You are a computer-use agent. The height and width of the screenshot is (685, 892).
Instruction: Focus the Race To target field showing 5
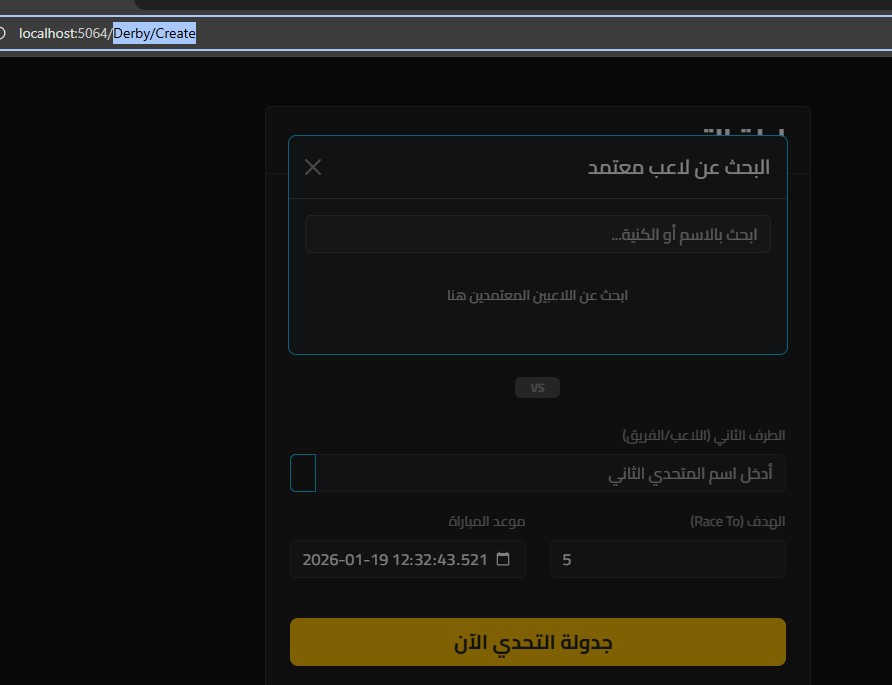tap(667, 560)
